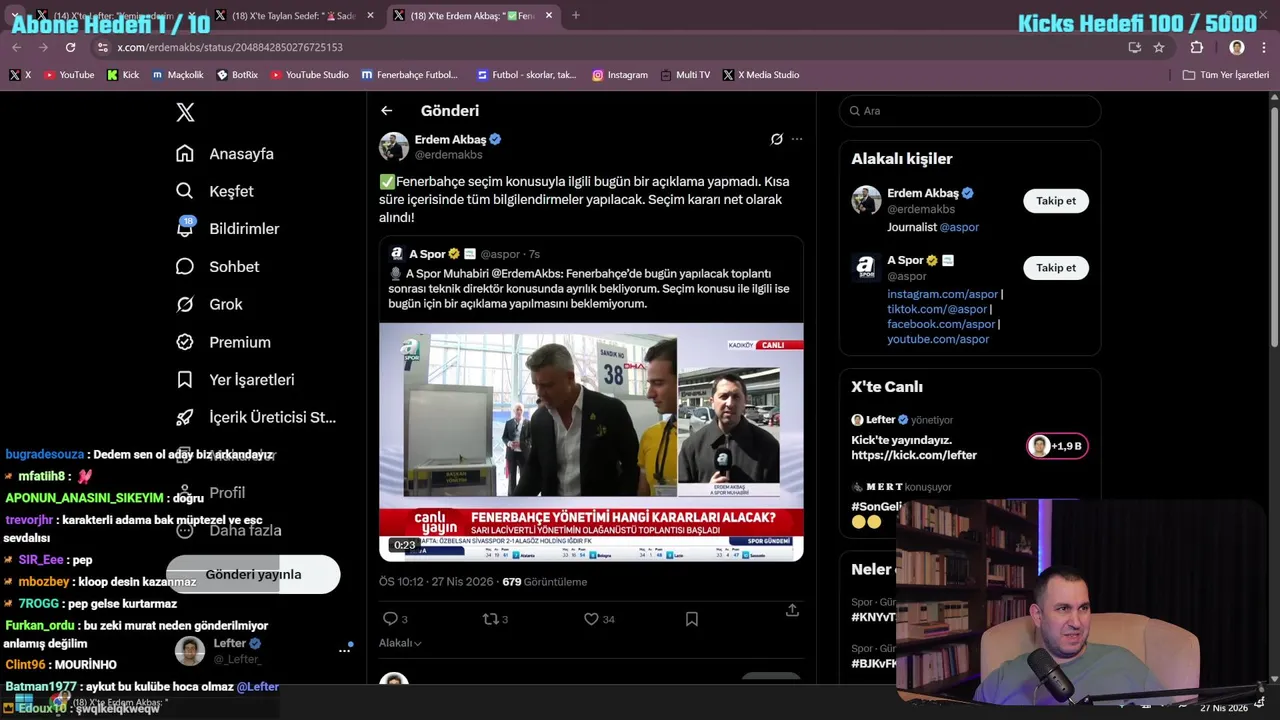This screenshot has width=1280, height=720.
Task: Open Premium page
Action: (224, 342)
